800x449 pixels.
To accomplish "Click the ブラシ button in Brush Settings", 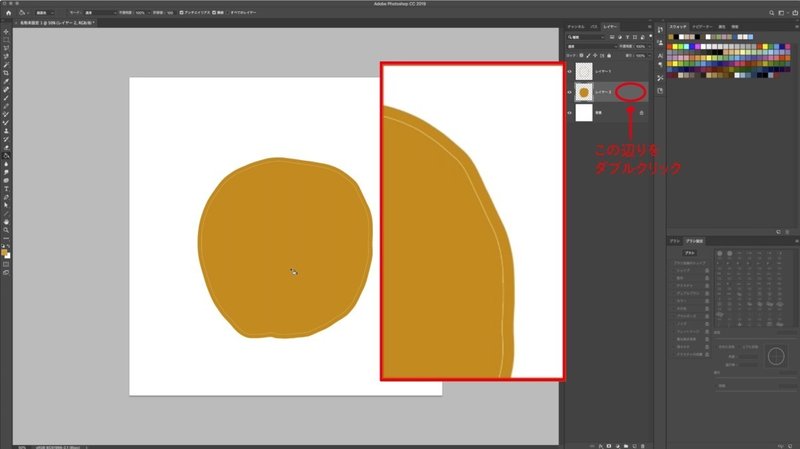I will 690,253.
